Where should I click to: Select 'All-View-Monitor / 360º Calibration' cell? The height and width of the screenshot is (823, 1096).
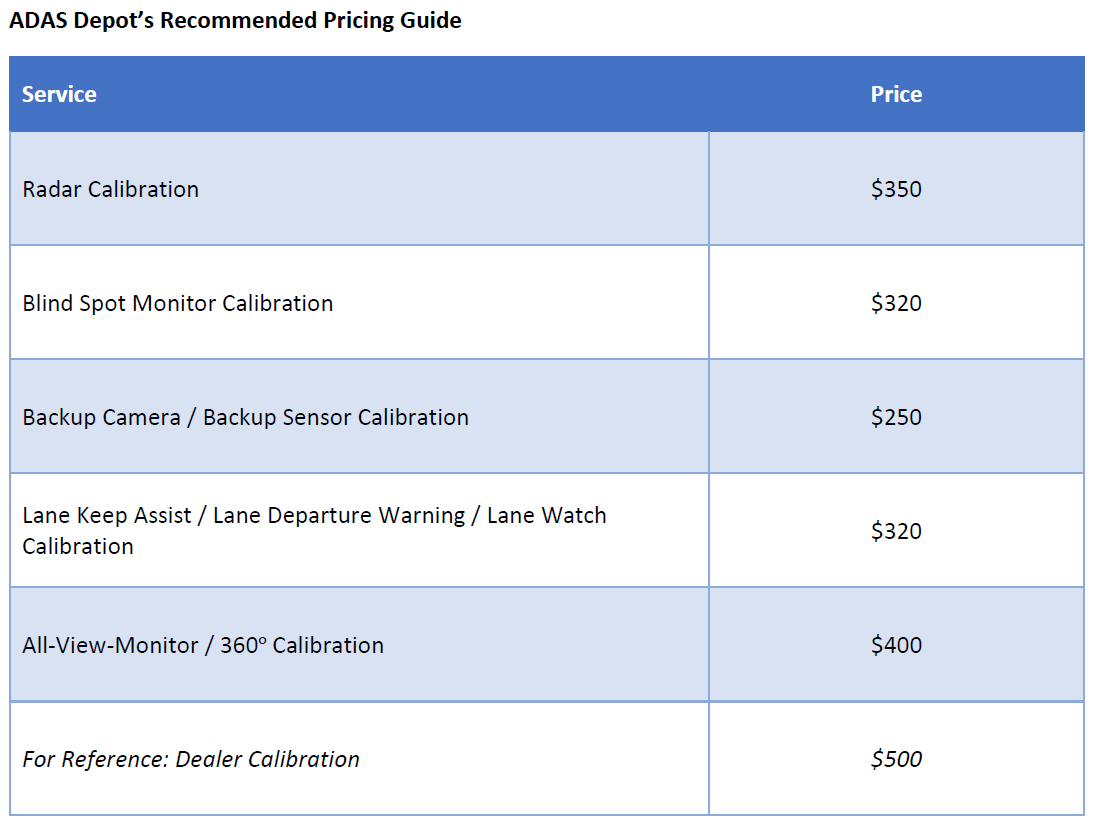tap(203, 645)
